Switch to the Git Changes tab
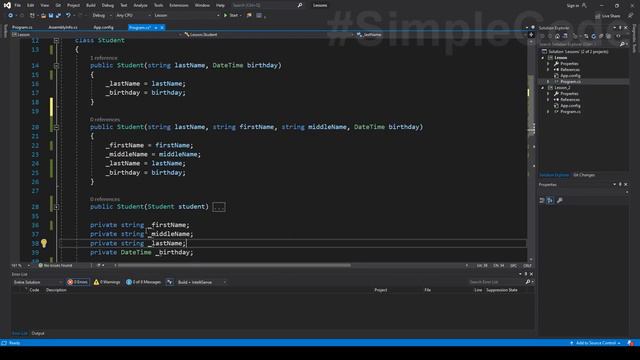The width and height of the screenshot is (640, 360). pyautogui.click(x=584, y=175)
